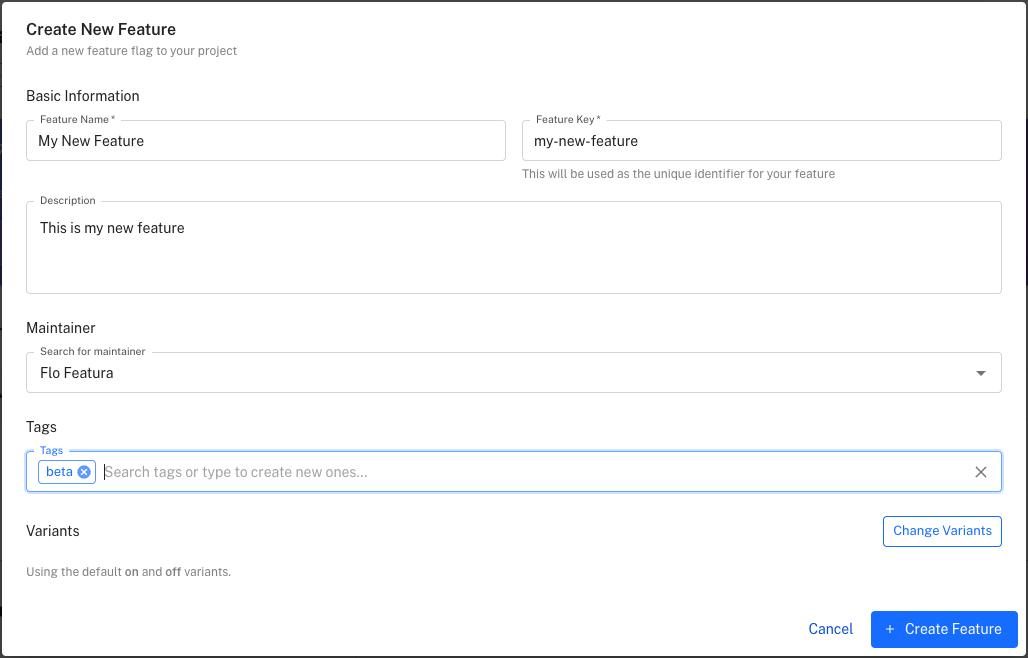The height and width of the screenshot is (658, 1028).
Task: Click the Create New Feature dialog title
Action: click(x=100, y=29)
